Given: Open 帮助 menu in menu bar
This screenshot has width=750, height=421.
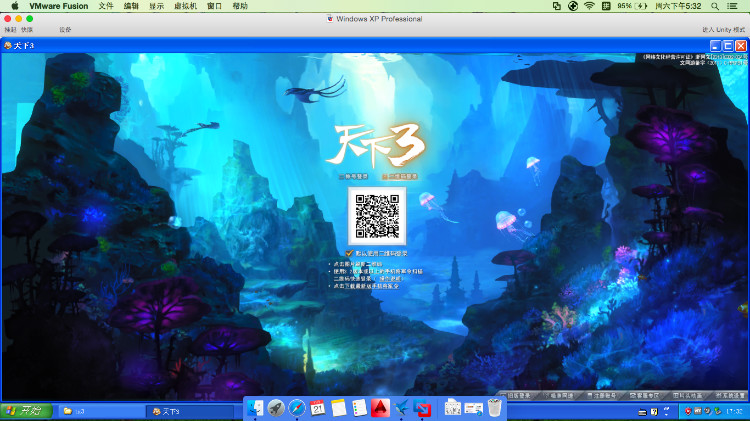Looking at the screenshot, I should [240, 6].
